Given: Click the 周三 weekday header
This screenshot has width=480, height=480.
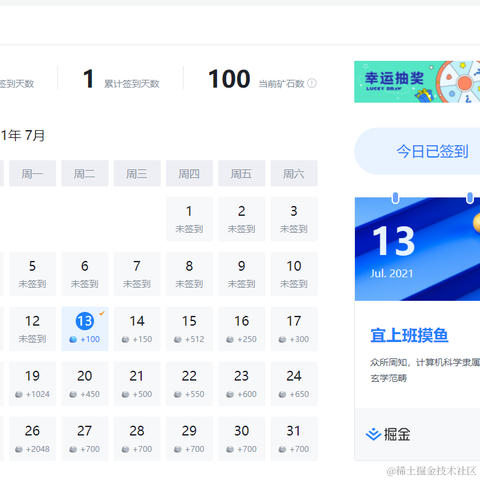Looking at the screenshot, I should [137, 173].
